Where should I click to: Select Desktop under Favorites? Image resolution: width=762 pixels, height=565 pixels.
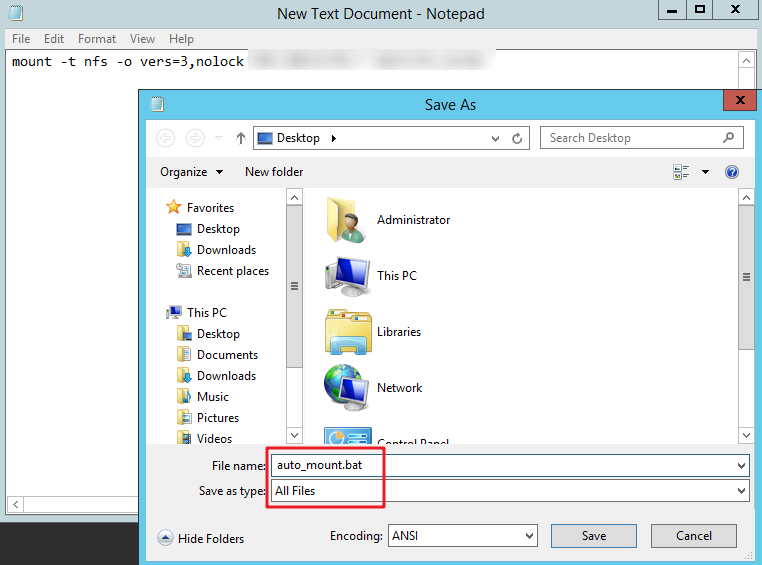pos(208,229)
